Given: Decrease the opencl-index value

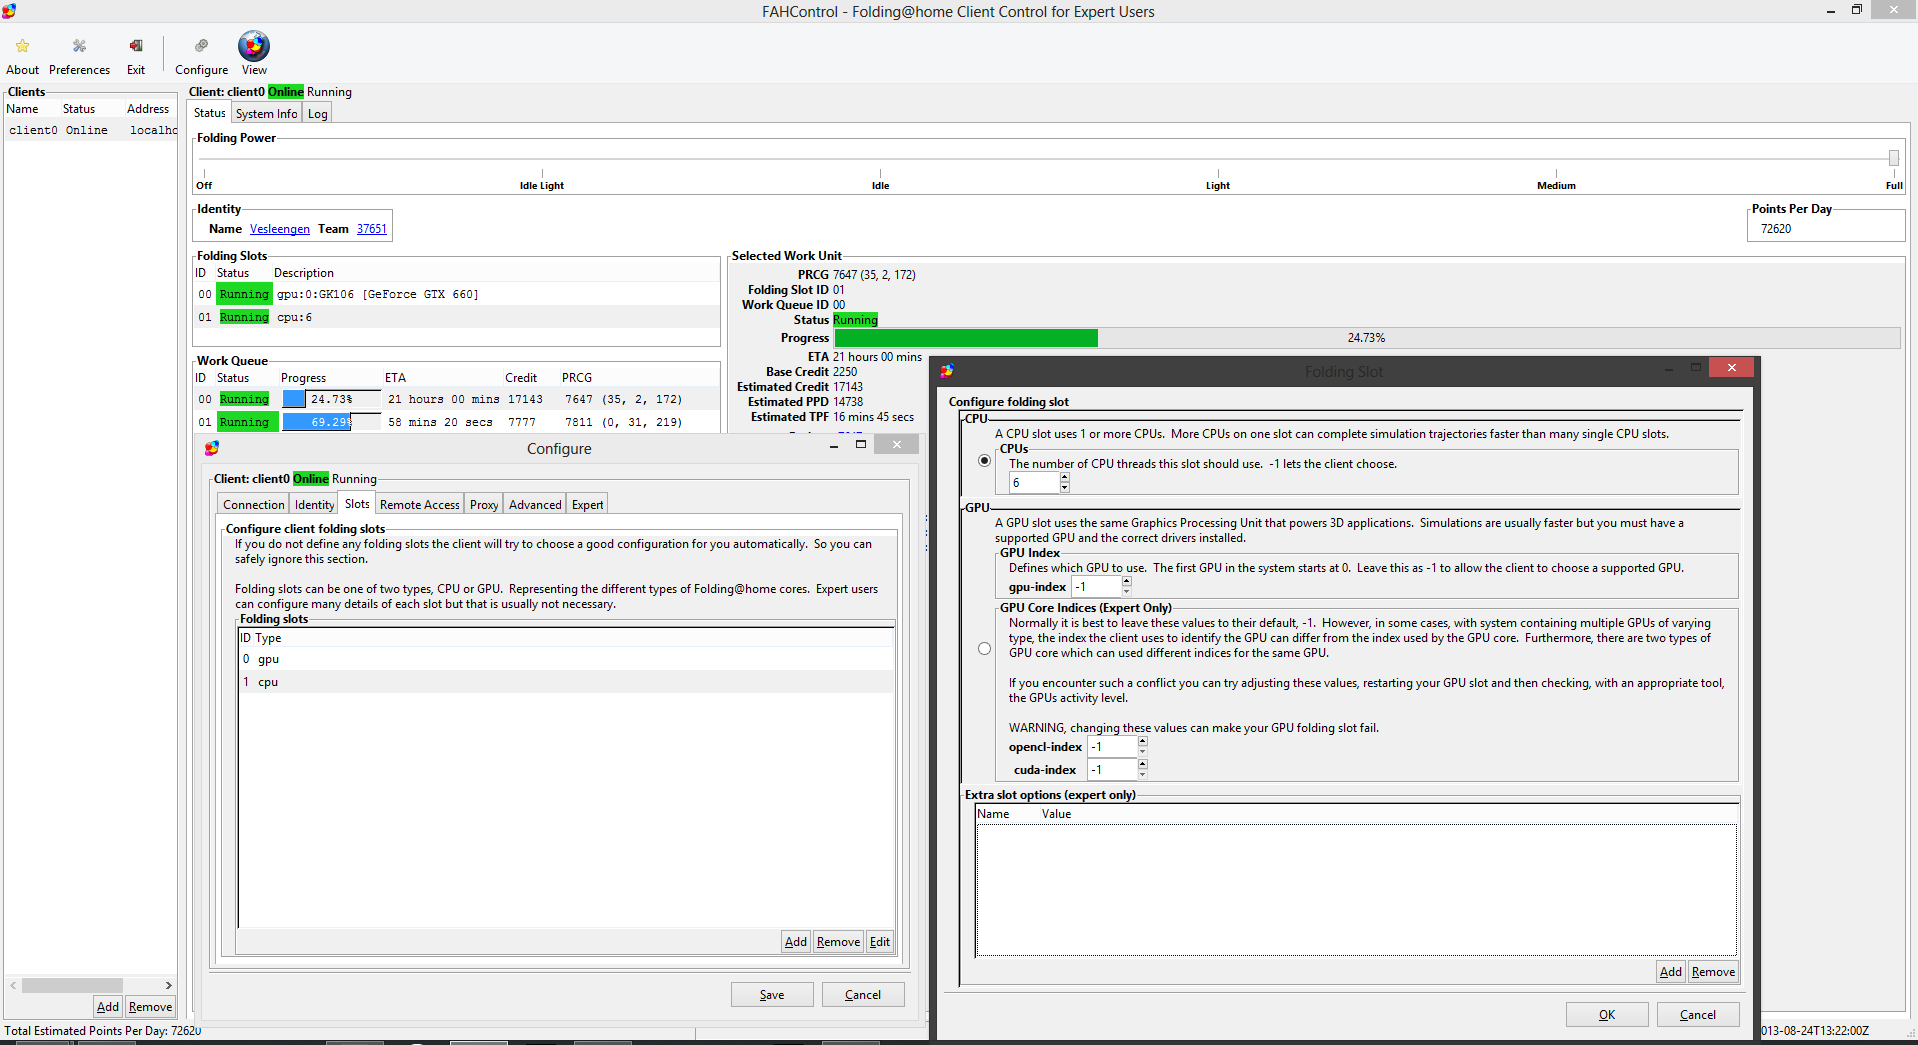Looking at the screenshot, I should [1143, 752].
